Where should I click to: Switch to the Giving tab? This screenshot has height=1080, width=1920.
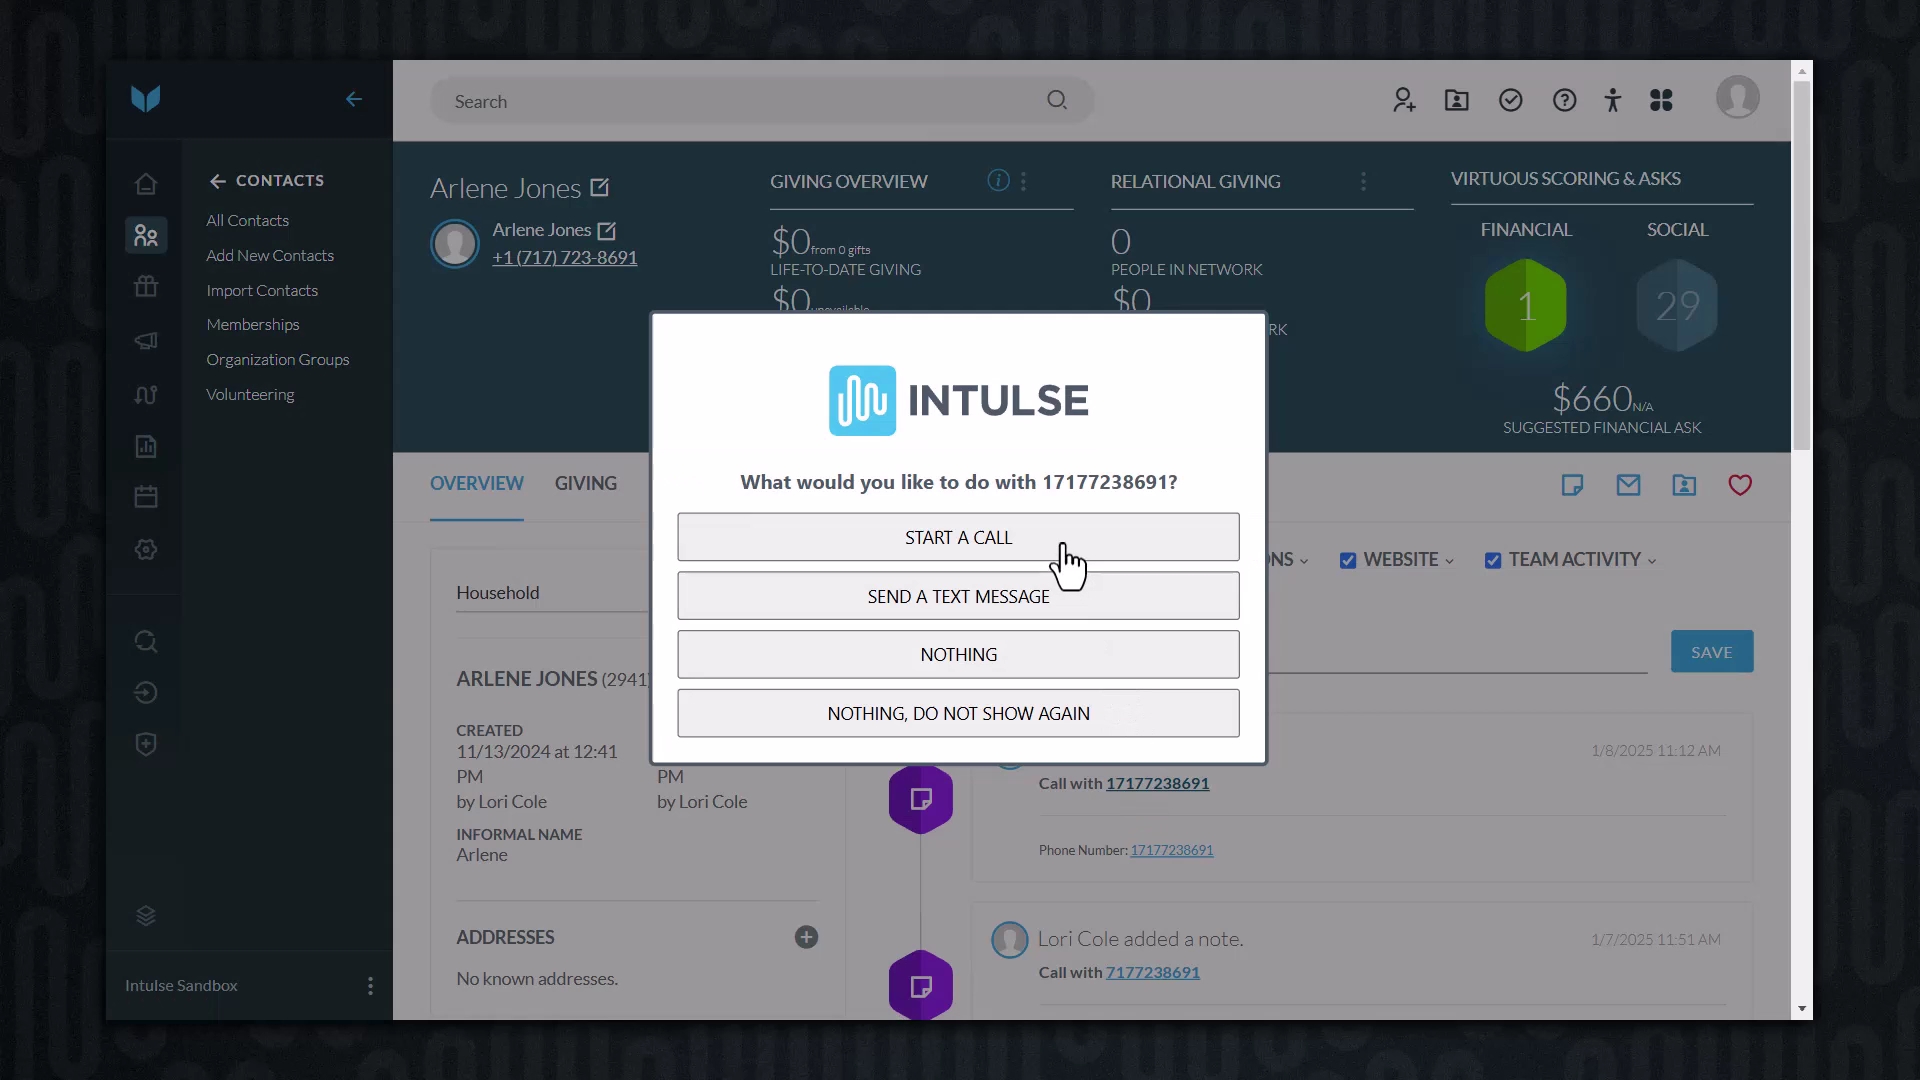click(585, 483)
